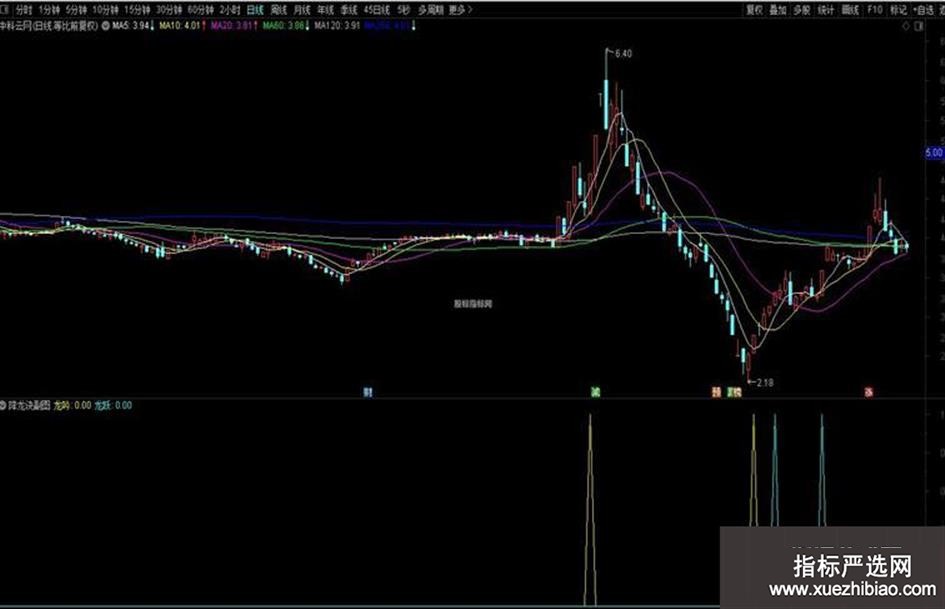Open the 复权 adjustment menu
This screenshot has width=945, height=609.
tap(755, 10)
